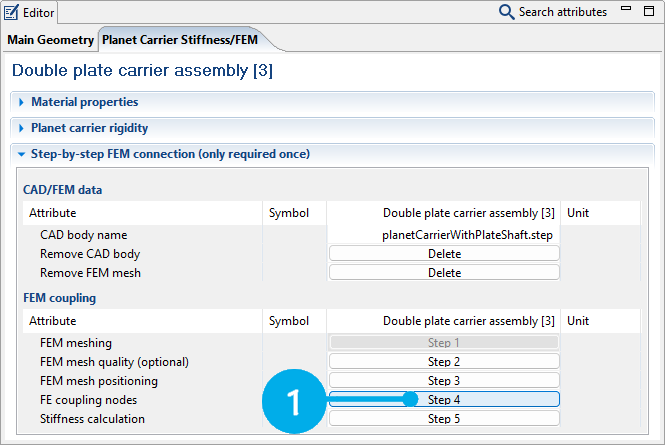Click the FEM coupling group heading
The image size is (665, 445).
60,298
